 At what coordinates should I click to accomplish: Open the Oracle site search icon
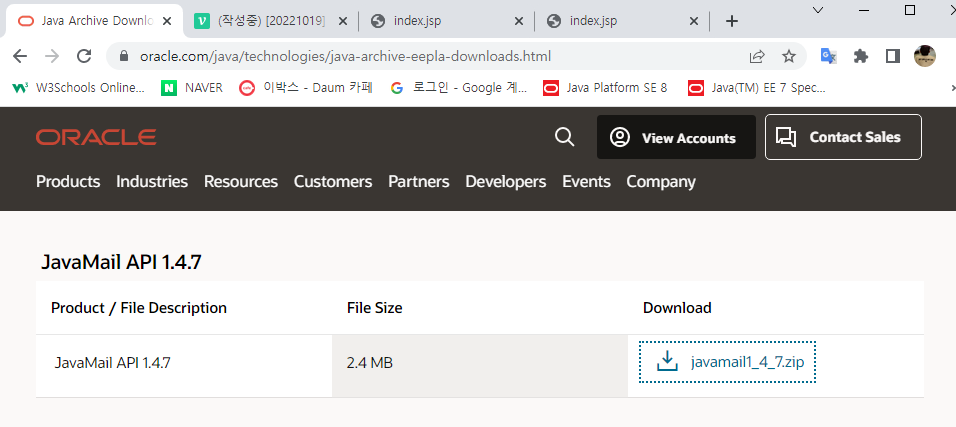click(x=565, y=137)
